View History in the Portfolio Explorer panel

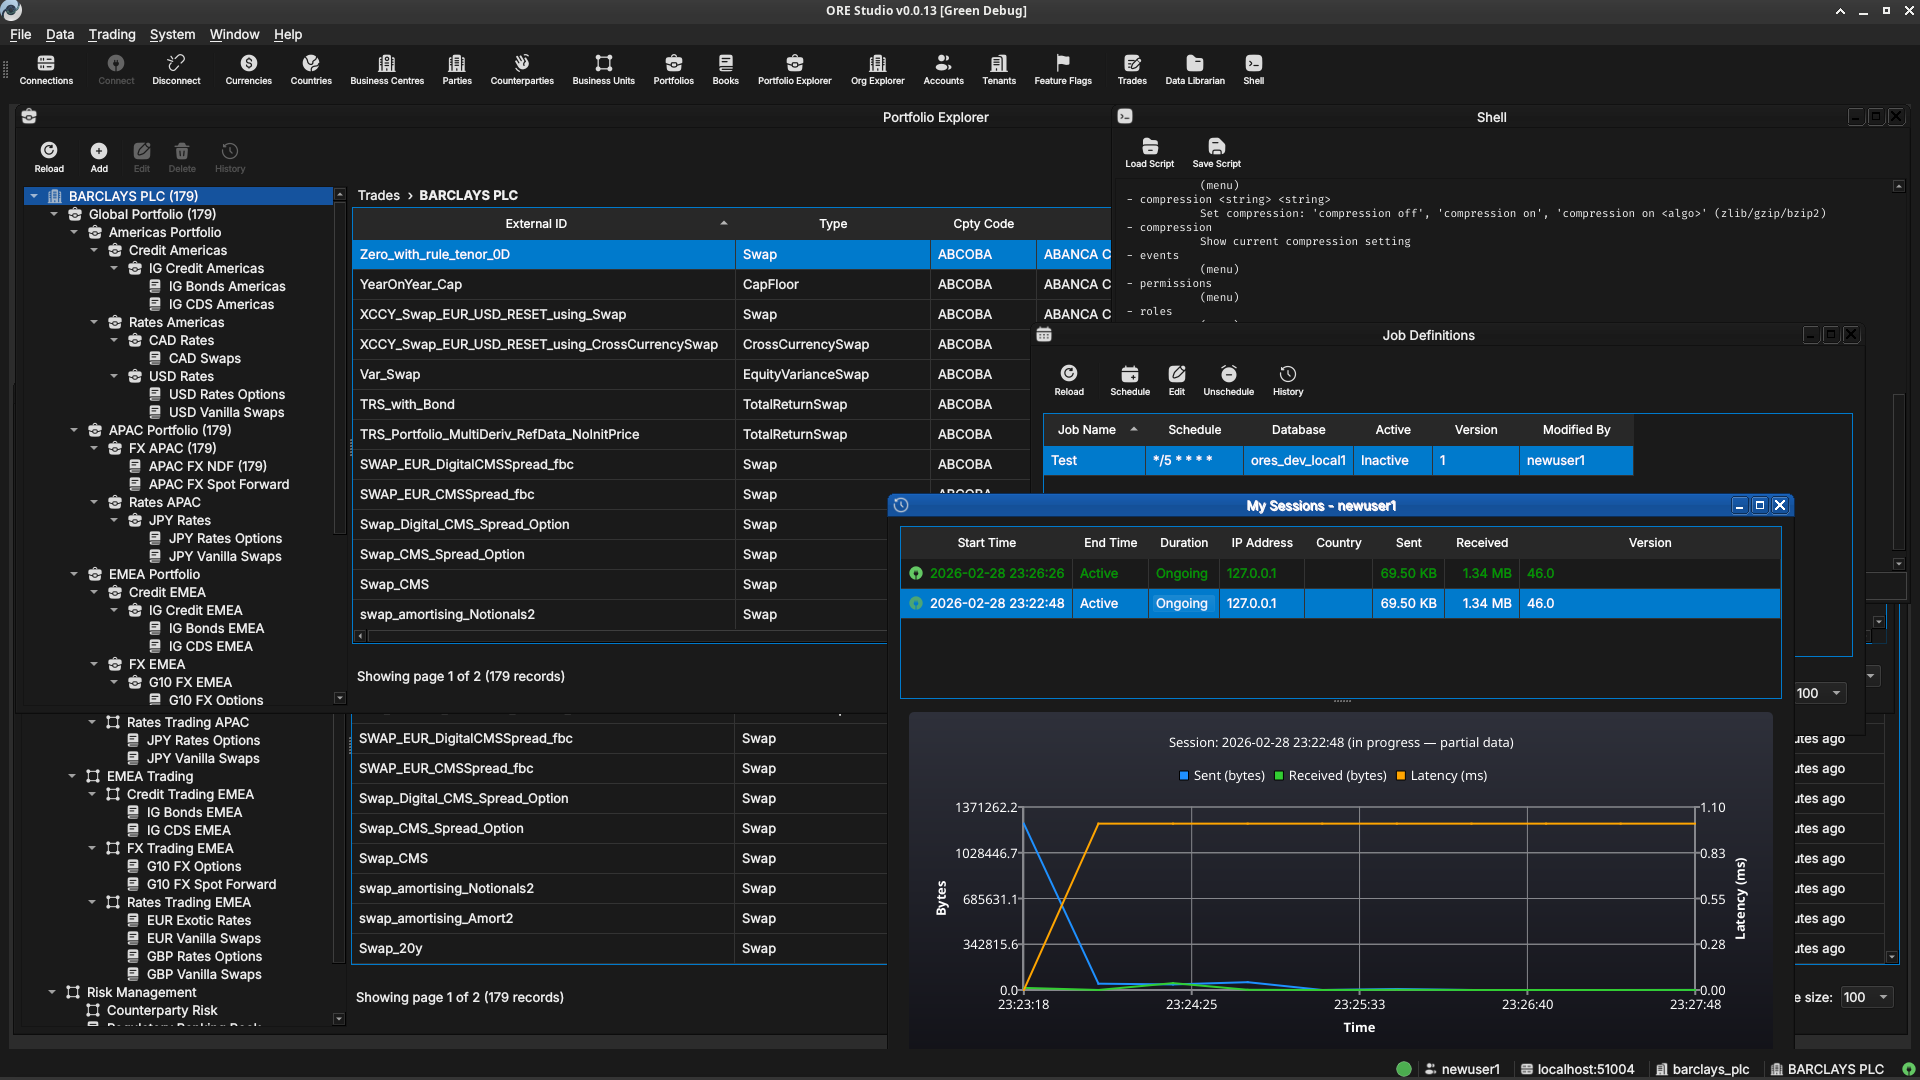tap(229, 156)
